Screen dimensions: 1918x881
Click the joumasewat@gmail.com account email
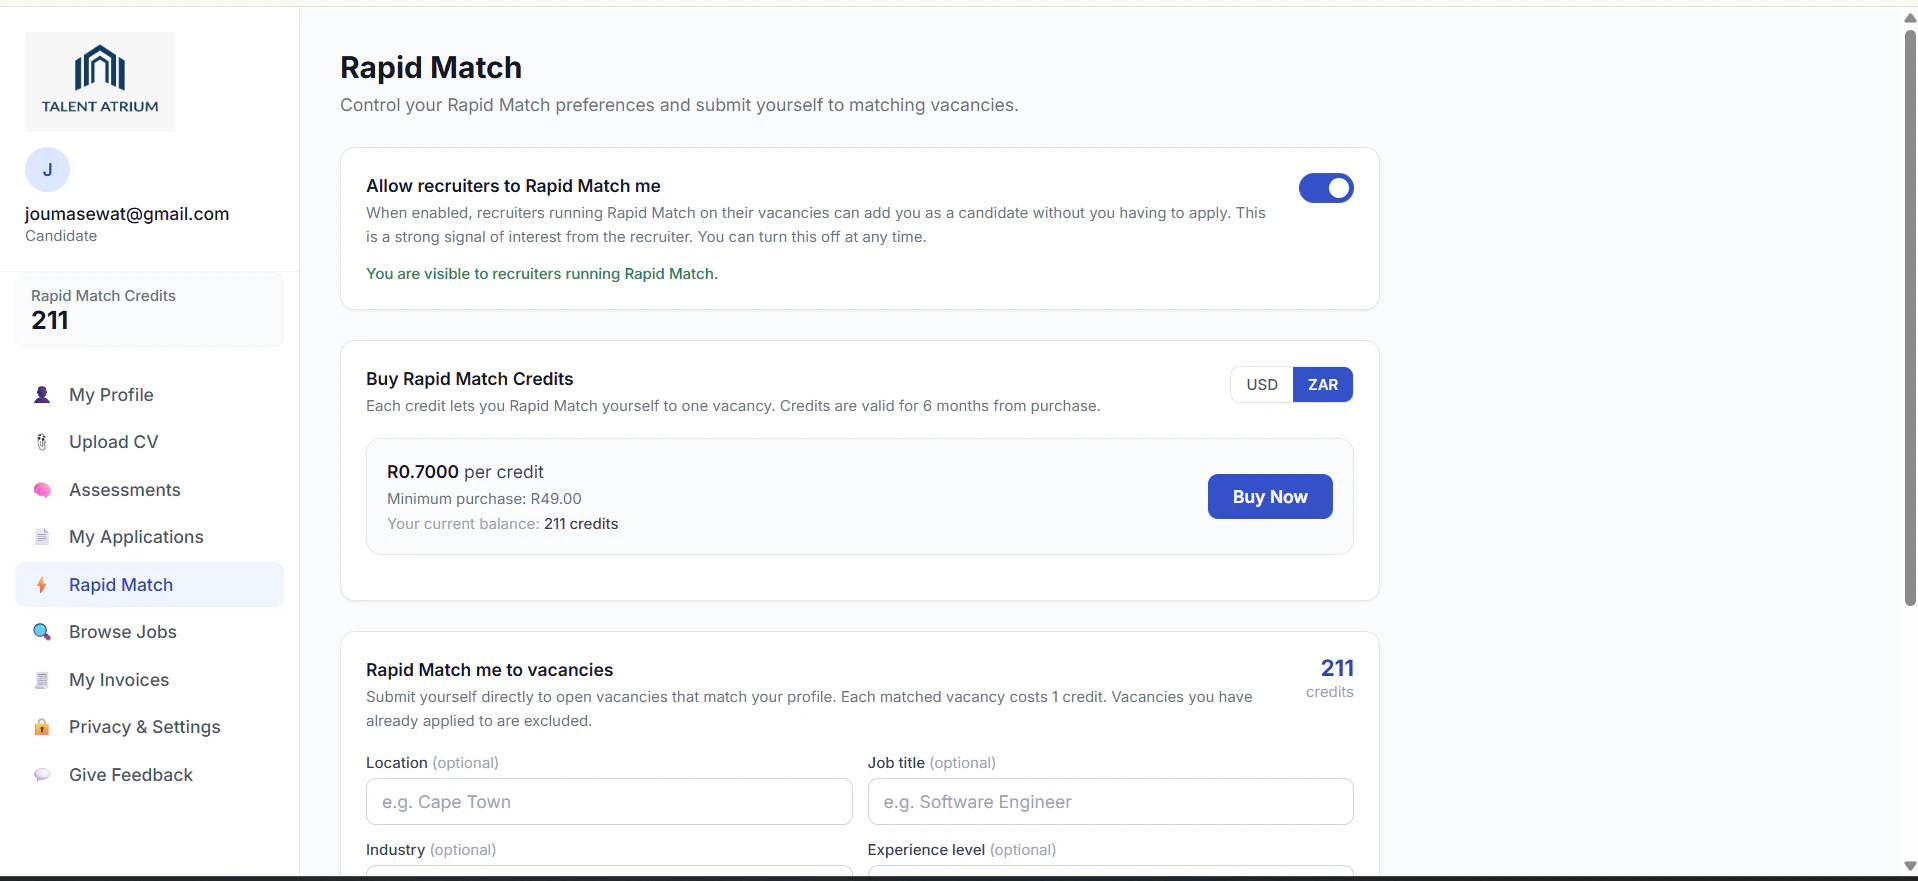tap(127, 214)
